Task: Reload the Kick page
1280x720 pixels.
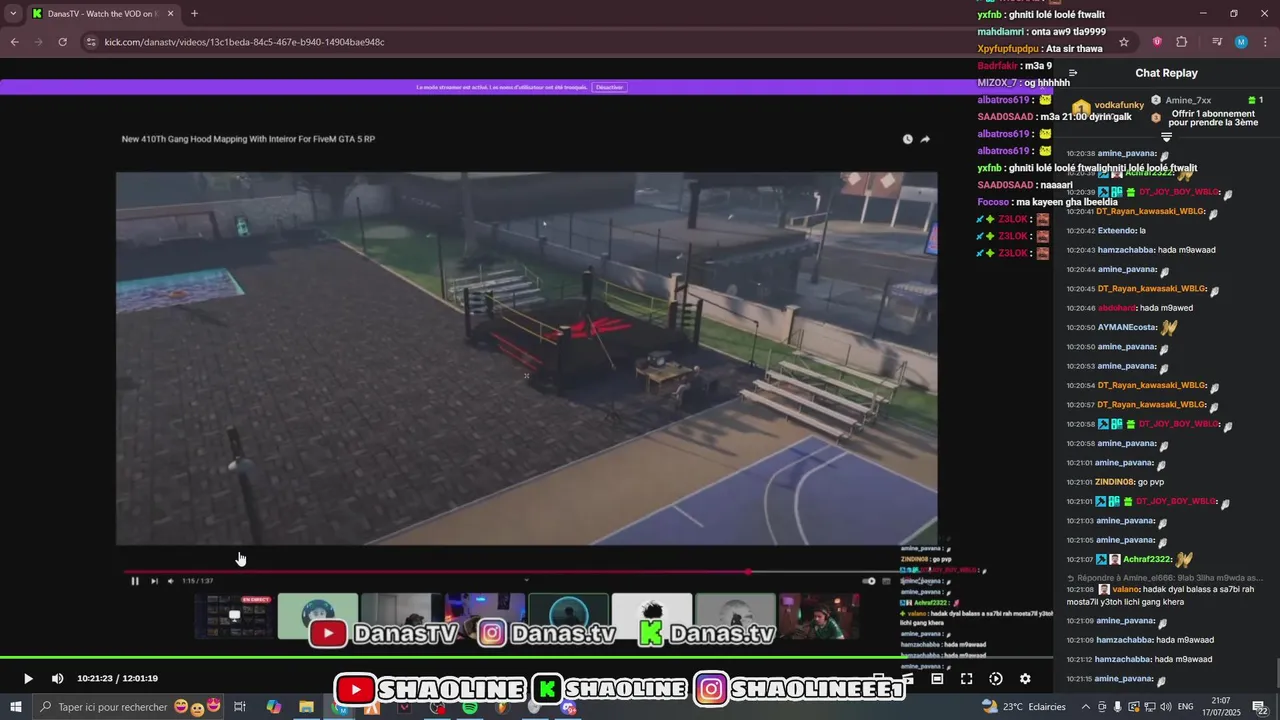Action: [62, 42]
